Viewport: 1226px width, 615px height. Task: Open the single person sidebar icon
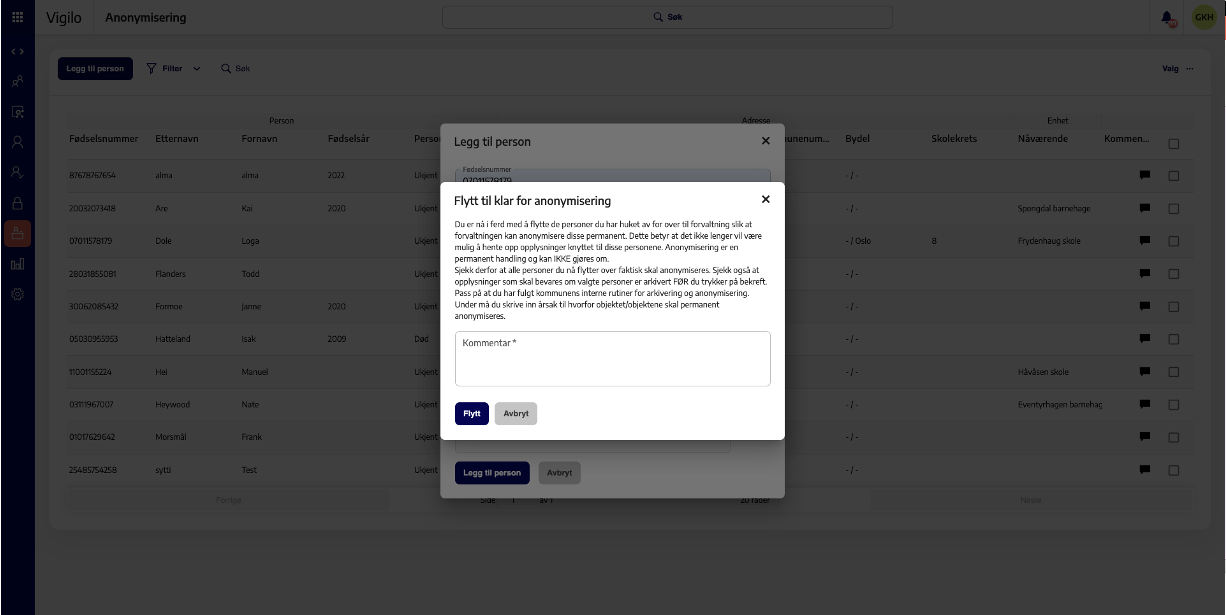18,142
